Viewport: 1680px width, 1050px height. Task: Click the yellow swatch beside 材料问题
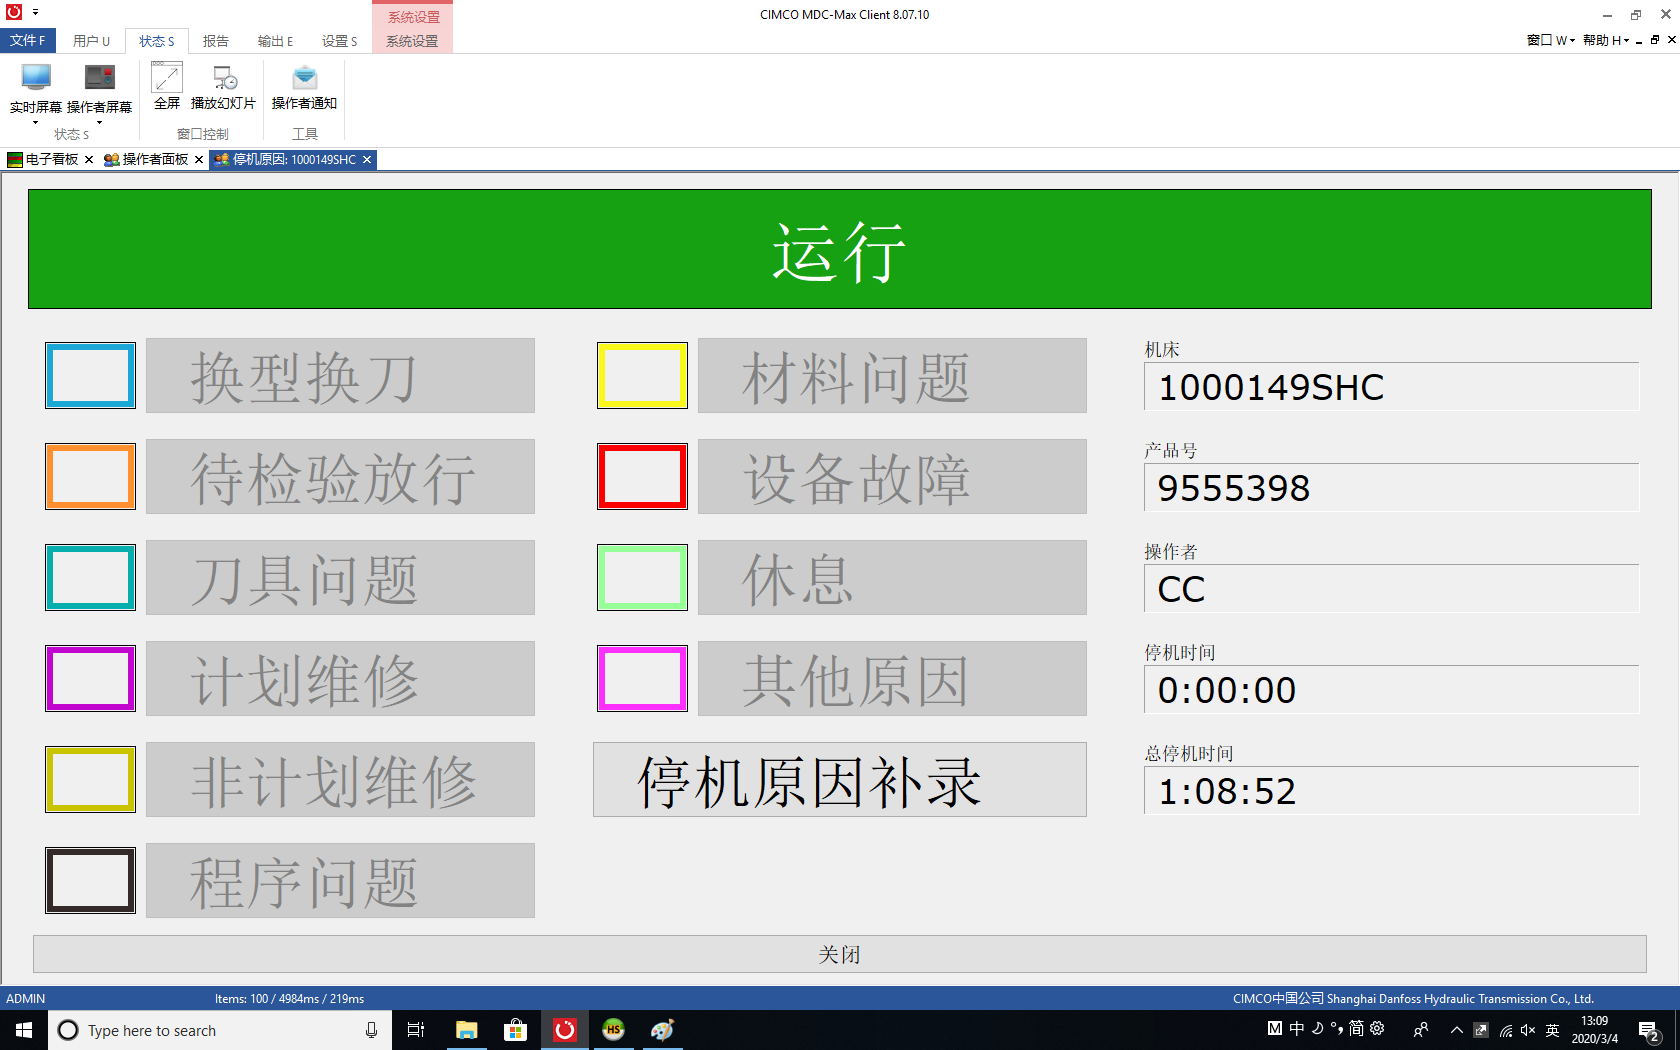642,376
